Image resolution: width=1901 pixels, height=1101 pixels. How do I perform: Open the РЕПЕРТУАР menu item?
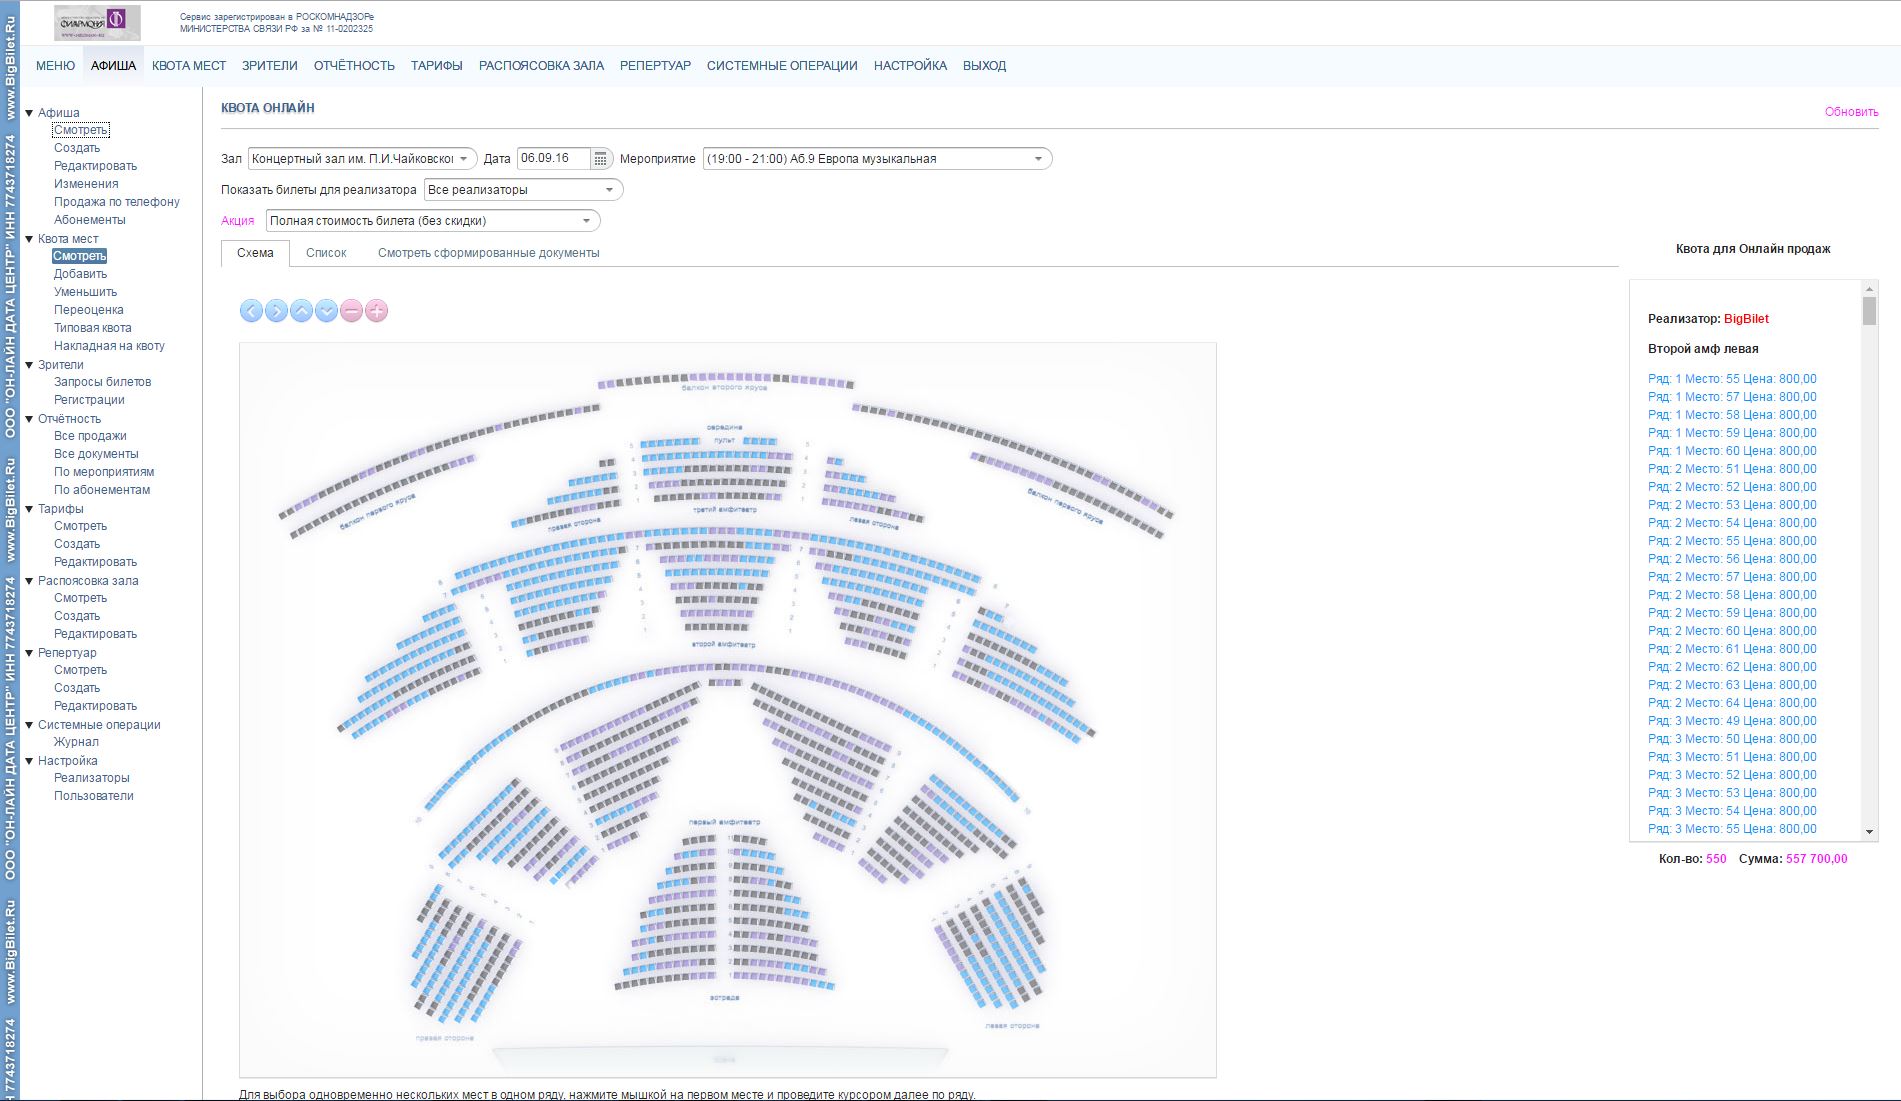[655, 66]
